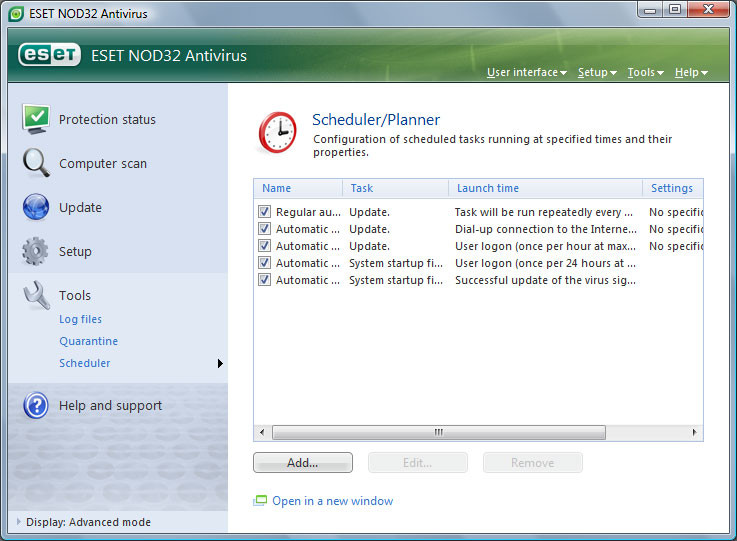Uncheck the Regular au... task checkbox
Image resolution: width=737 pixels, height=541 pixels.
pos(265,212)
